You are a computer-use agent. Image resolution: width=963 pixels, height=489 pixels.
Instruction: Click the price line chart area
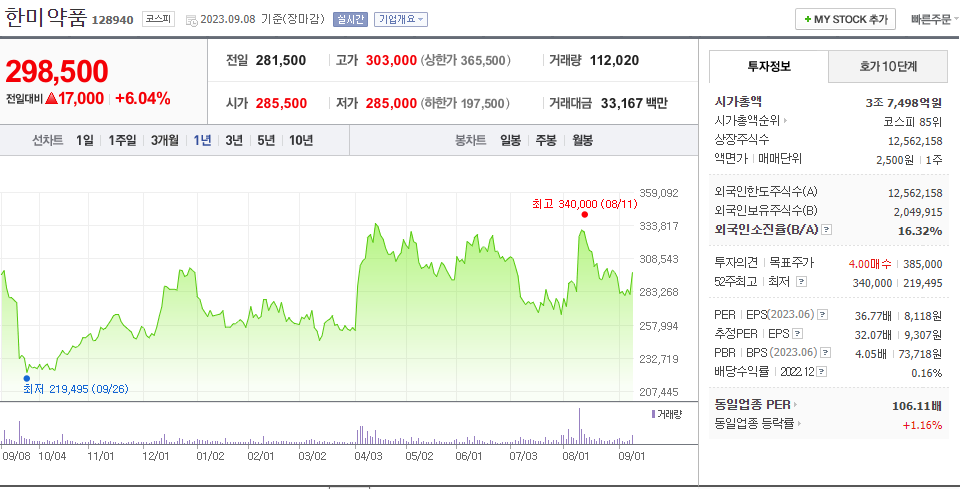(317, 295)
